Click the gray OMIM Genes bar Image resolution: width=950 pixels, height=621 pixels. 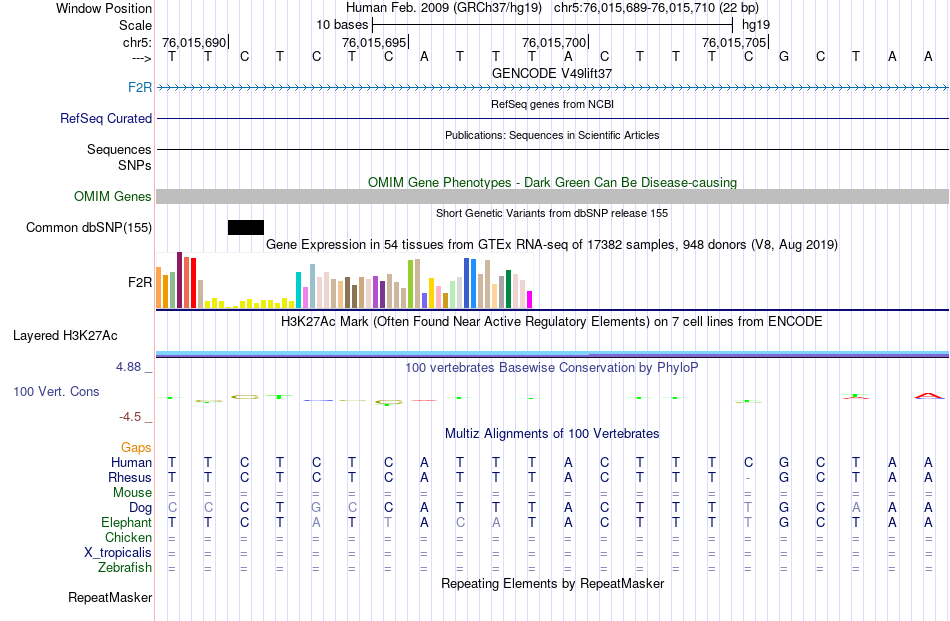coord(553,196)
